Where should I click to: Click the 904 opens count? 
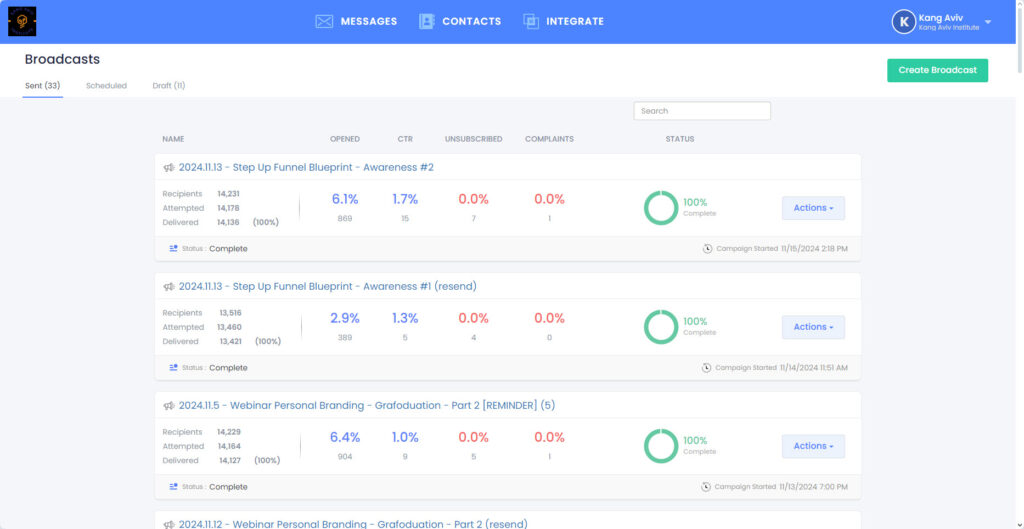(345, 457)
